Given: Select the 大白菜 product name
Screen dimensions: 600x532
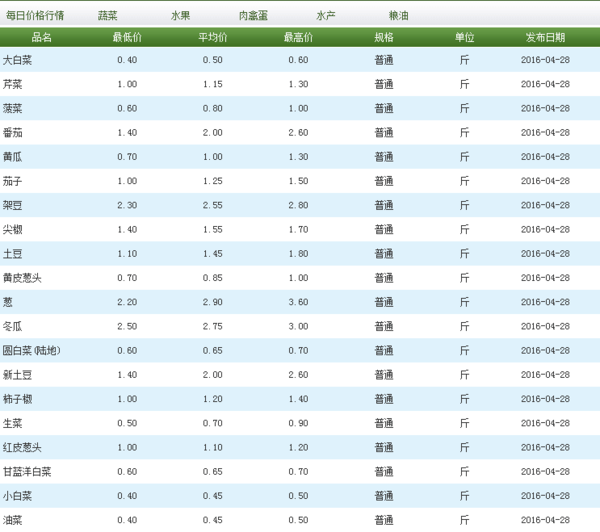Looking at the screenshot, I should [x=17, y=60].
